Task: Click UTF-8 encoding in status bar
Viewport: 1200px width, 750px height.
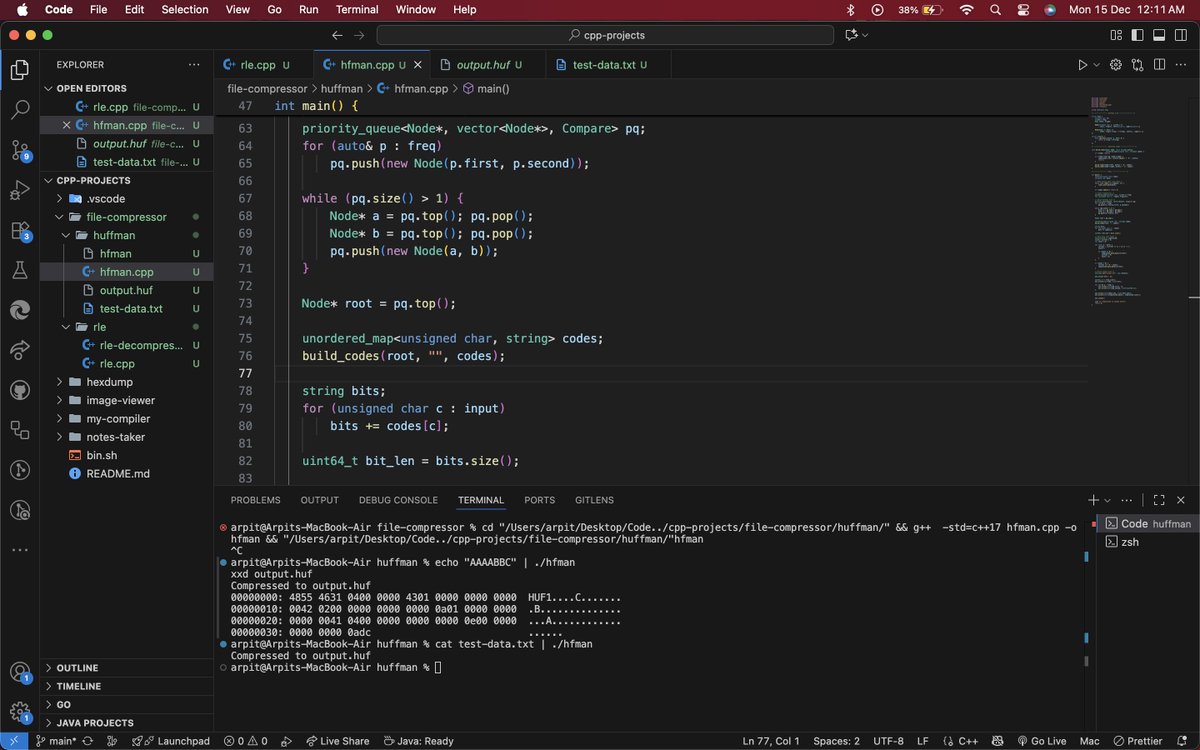Action: (888, 741)
